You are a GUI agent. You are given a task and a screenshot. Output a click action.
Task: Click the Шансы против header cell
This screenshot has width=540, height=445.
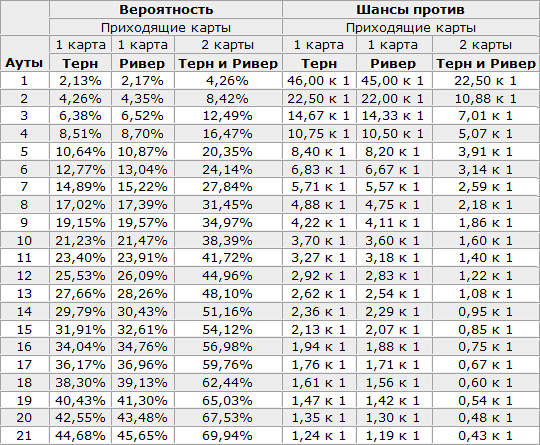pos(410,9)
